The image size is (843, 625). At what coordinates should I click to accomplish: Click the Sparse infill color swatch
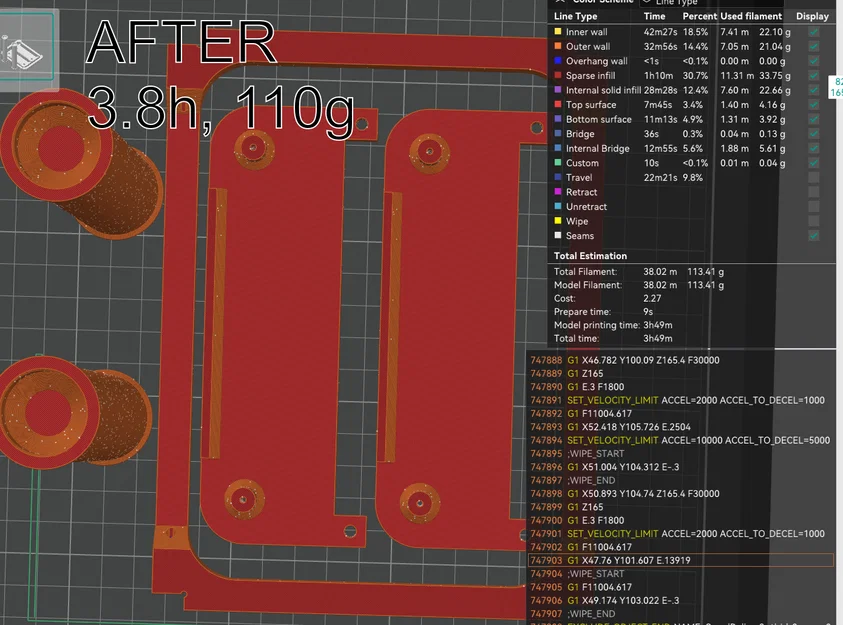(x=558, y=75)
